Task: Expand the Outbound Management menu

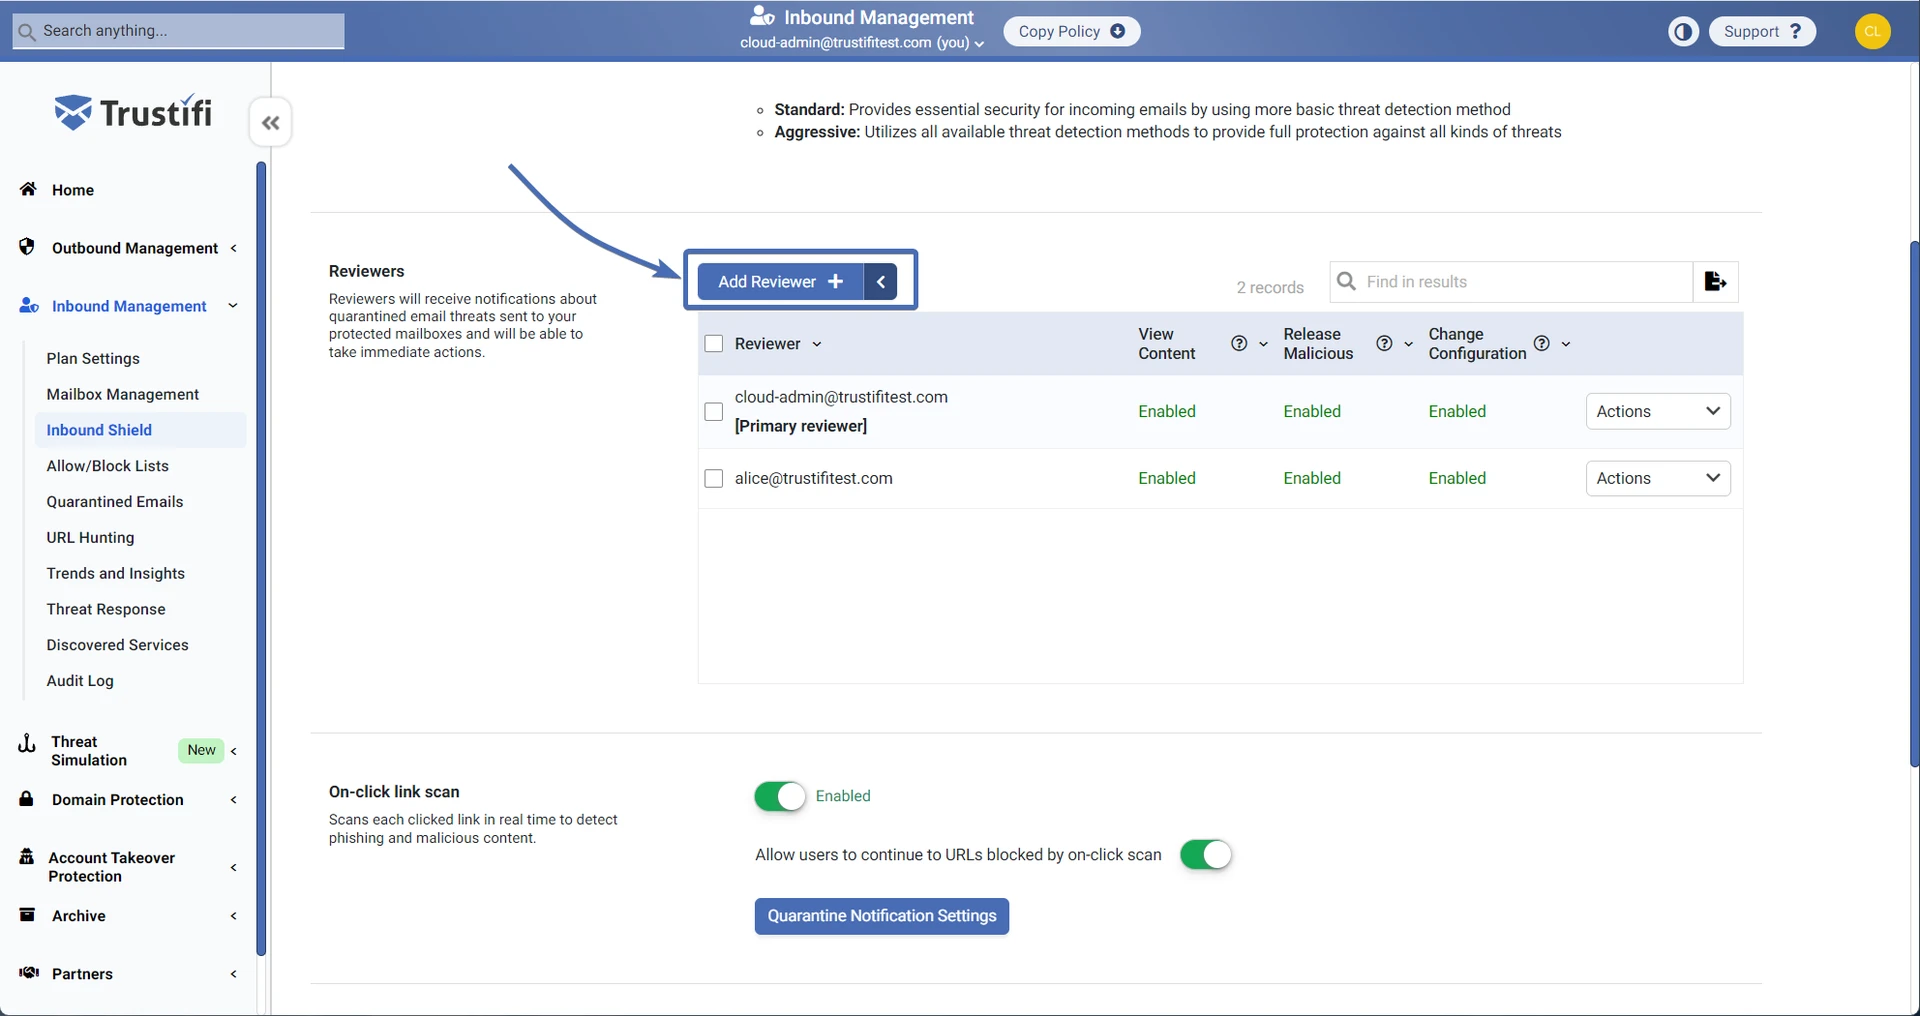Action: tap(134, 248)
